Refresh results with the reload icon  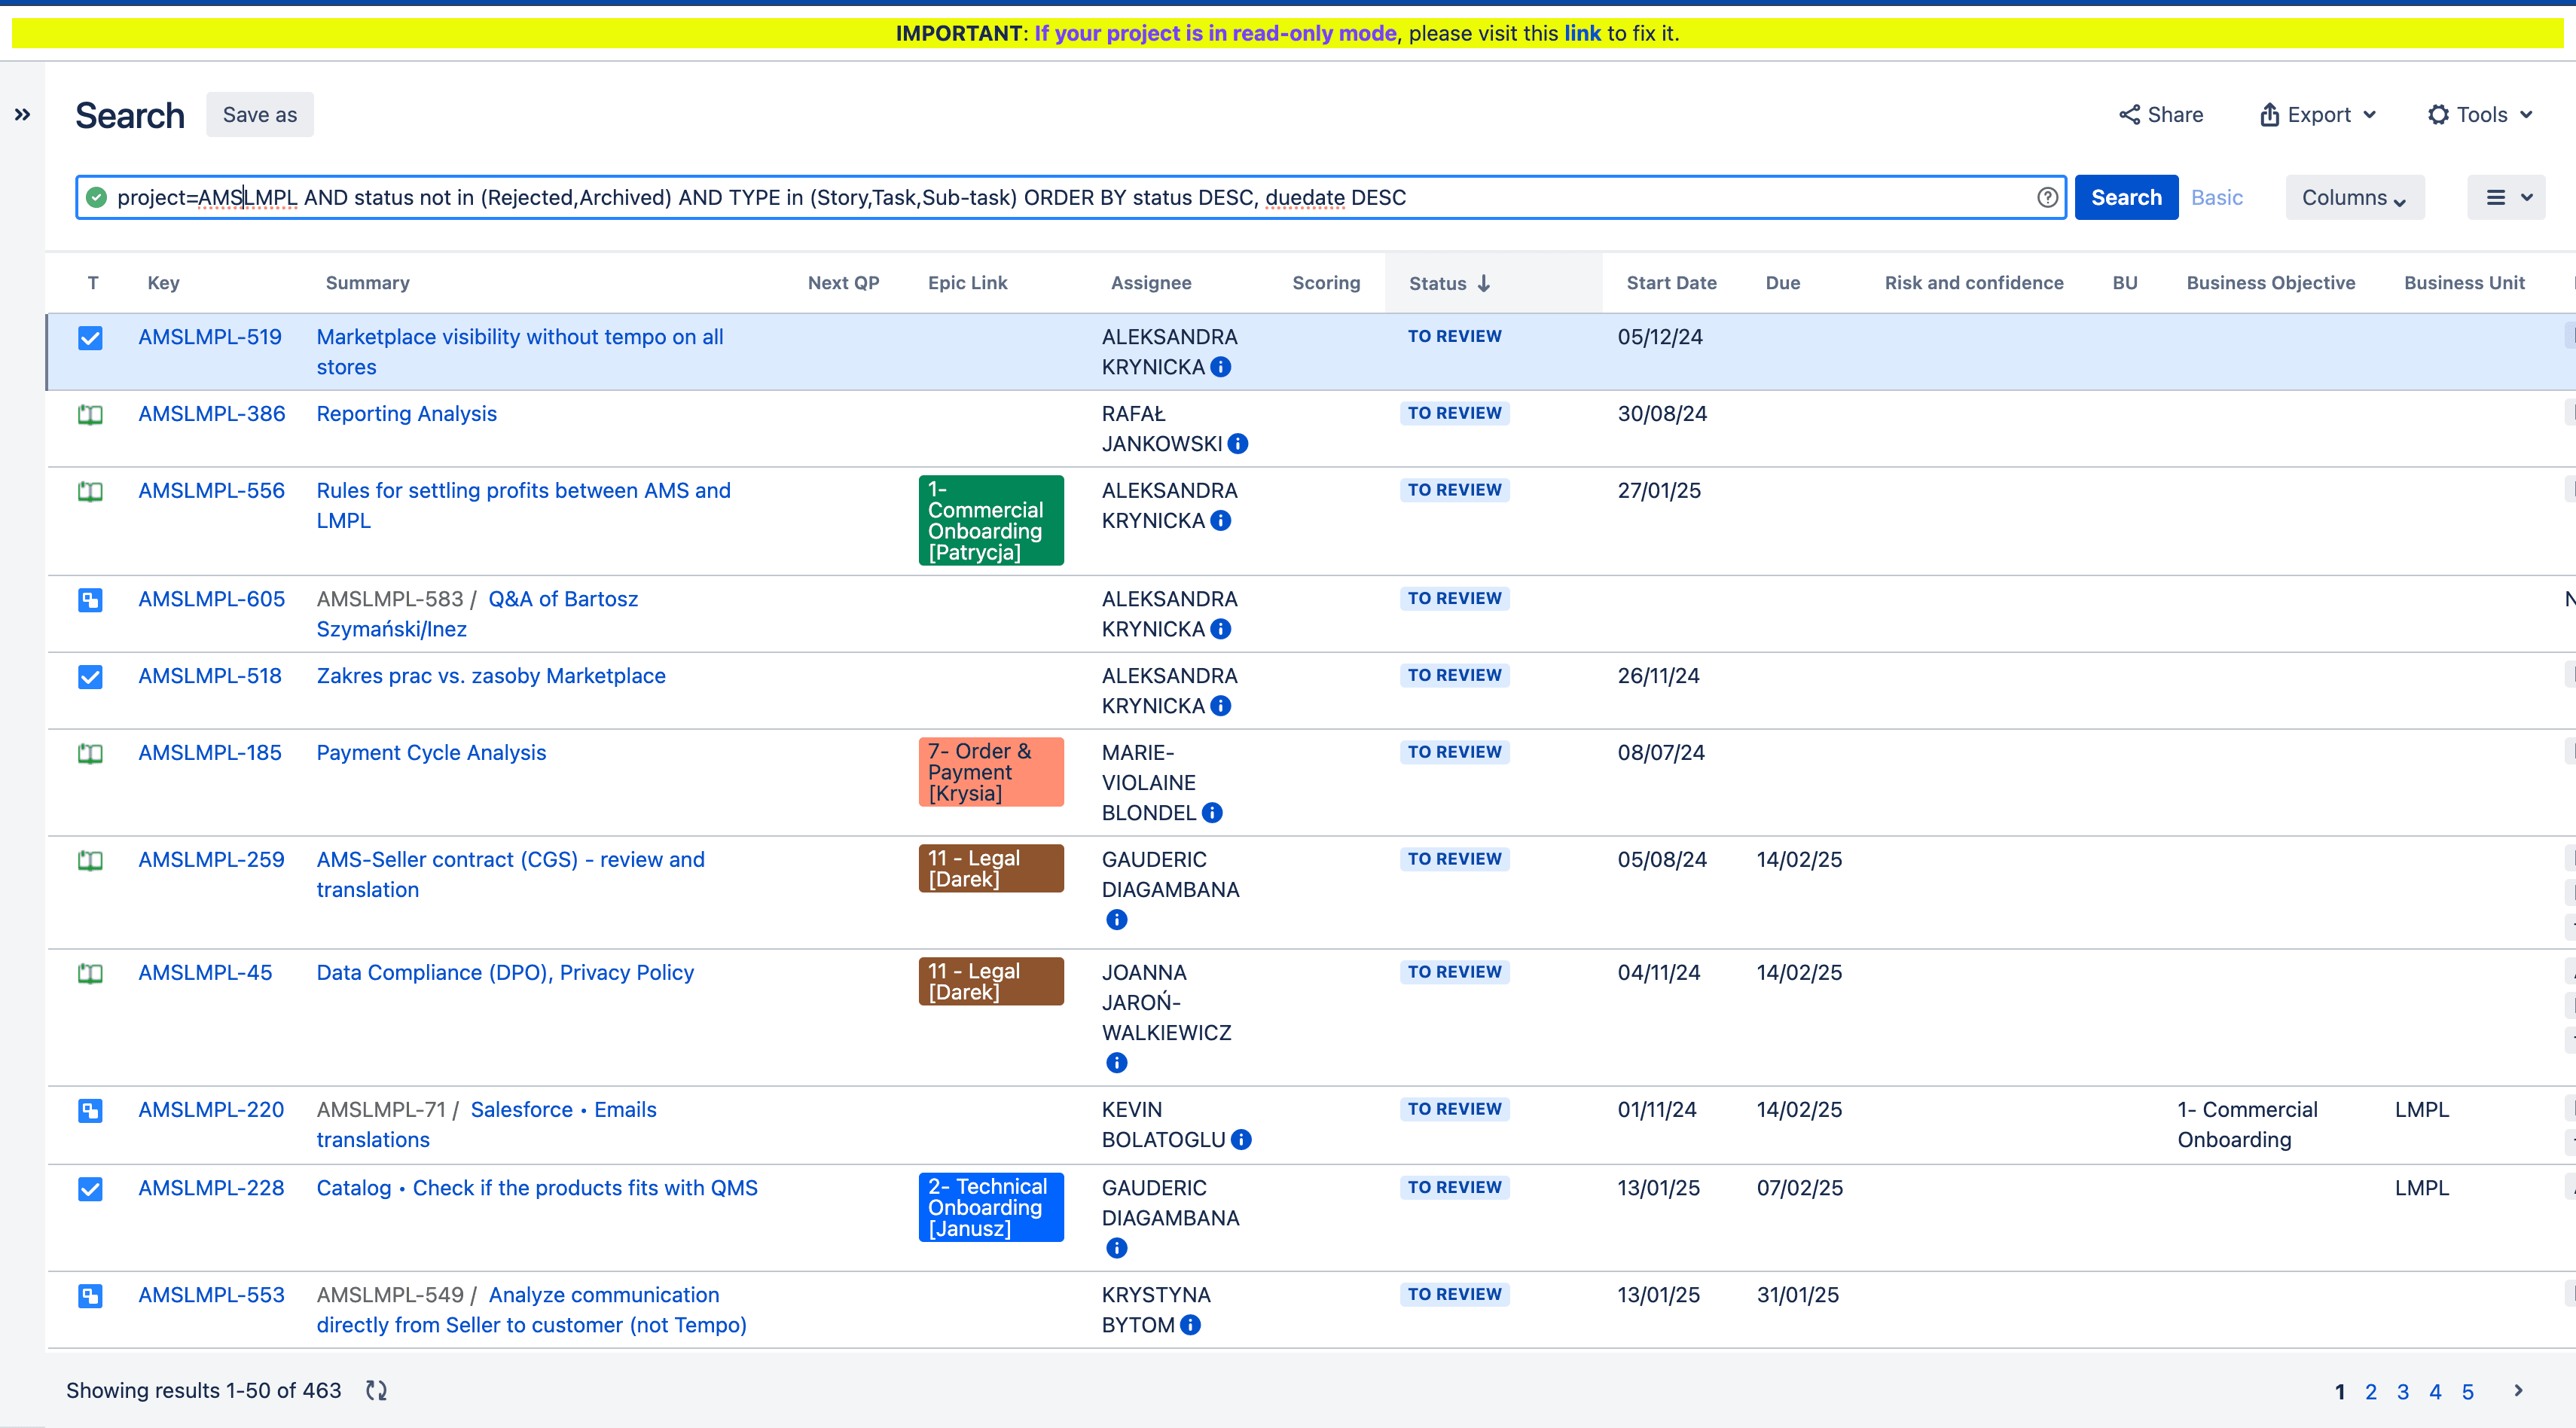tap(376, 1390)
